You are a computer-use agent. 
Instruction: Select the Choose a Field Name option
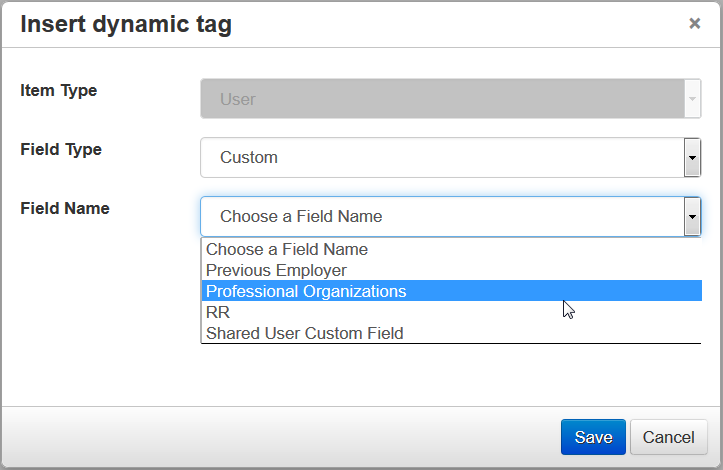[287, 249]
